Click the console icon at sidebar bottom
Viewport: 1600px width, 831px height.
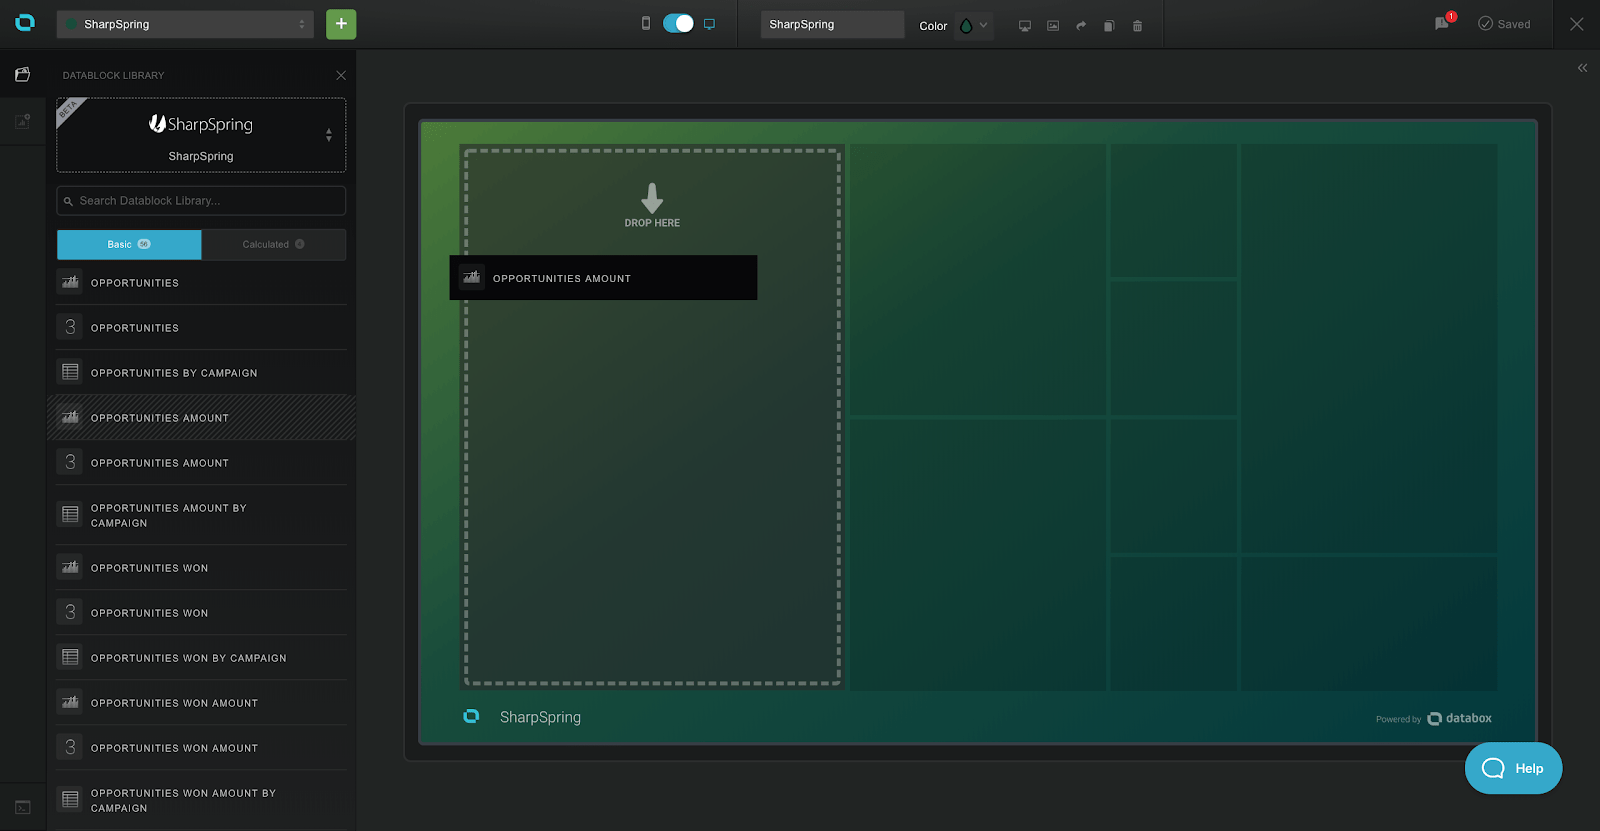pyautogui.click(x=22, y=807)
